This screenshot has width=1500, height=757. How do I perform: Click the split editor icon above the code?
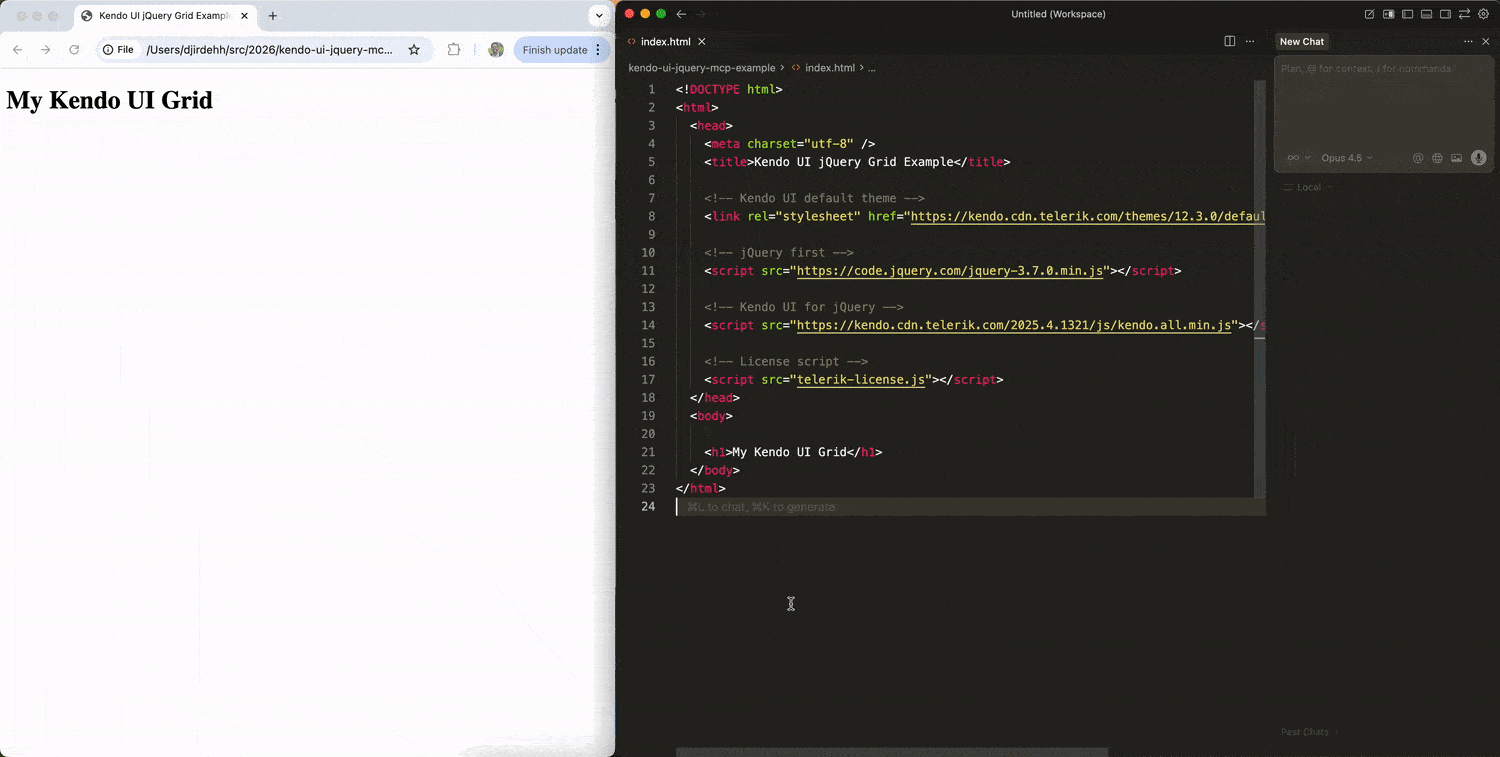click(x=1229, y=41)
